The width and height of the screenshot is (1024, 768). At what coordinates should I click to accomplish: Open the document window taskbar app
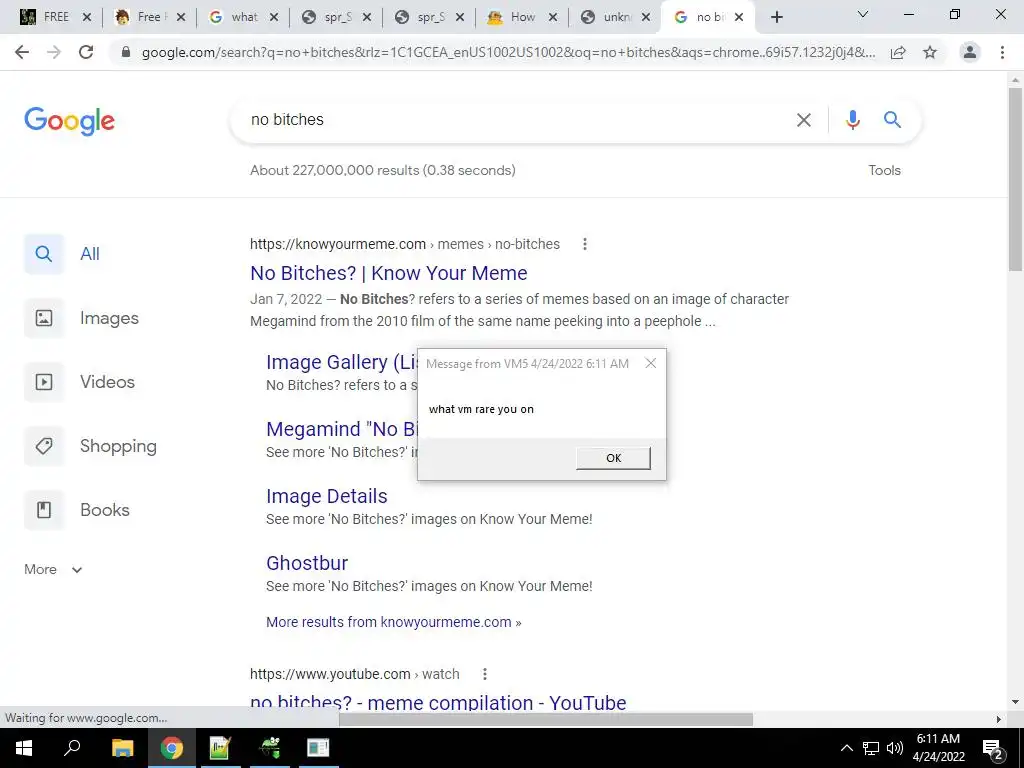(x=318, y=748)
